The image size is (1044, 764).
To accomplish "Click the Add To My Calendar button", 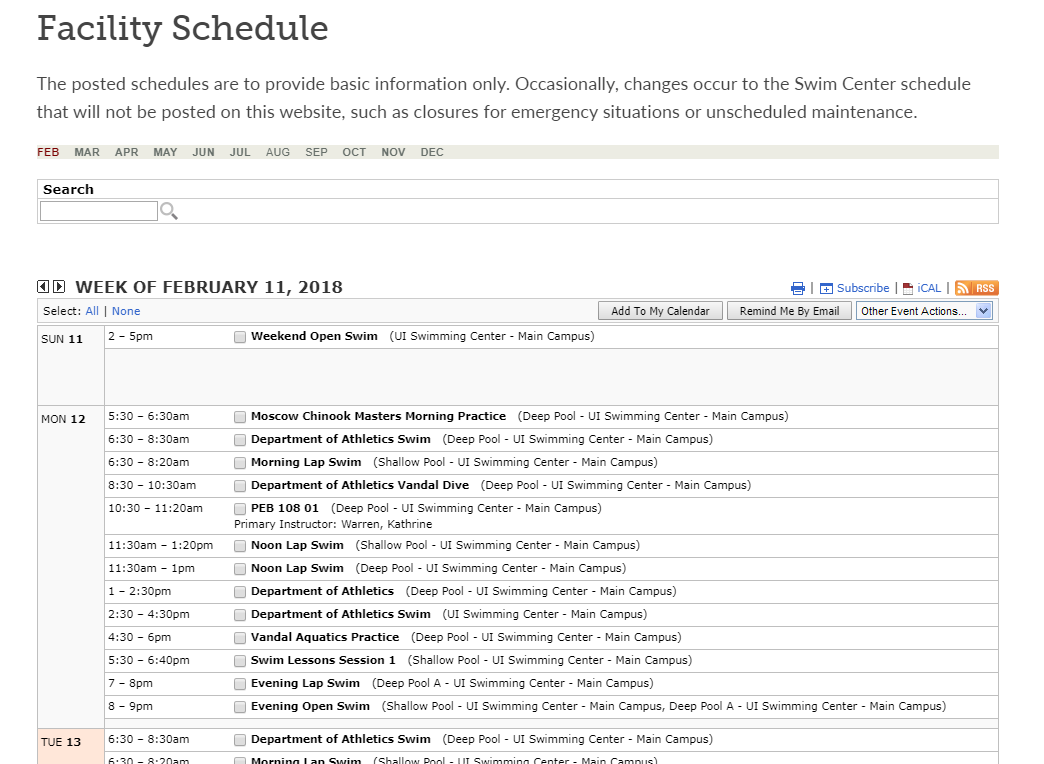I will point(660,311).
